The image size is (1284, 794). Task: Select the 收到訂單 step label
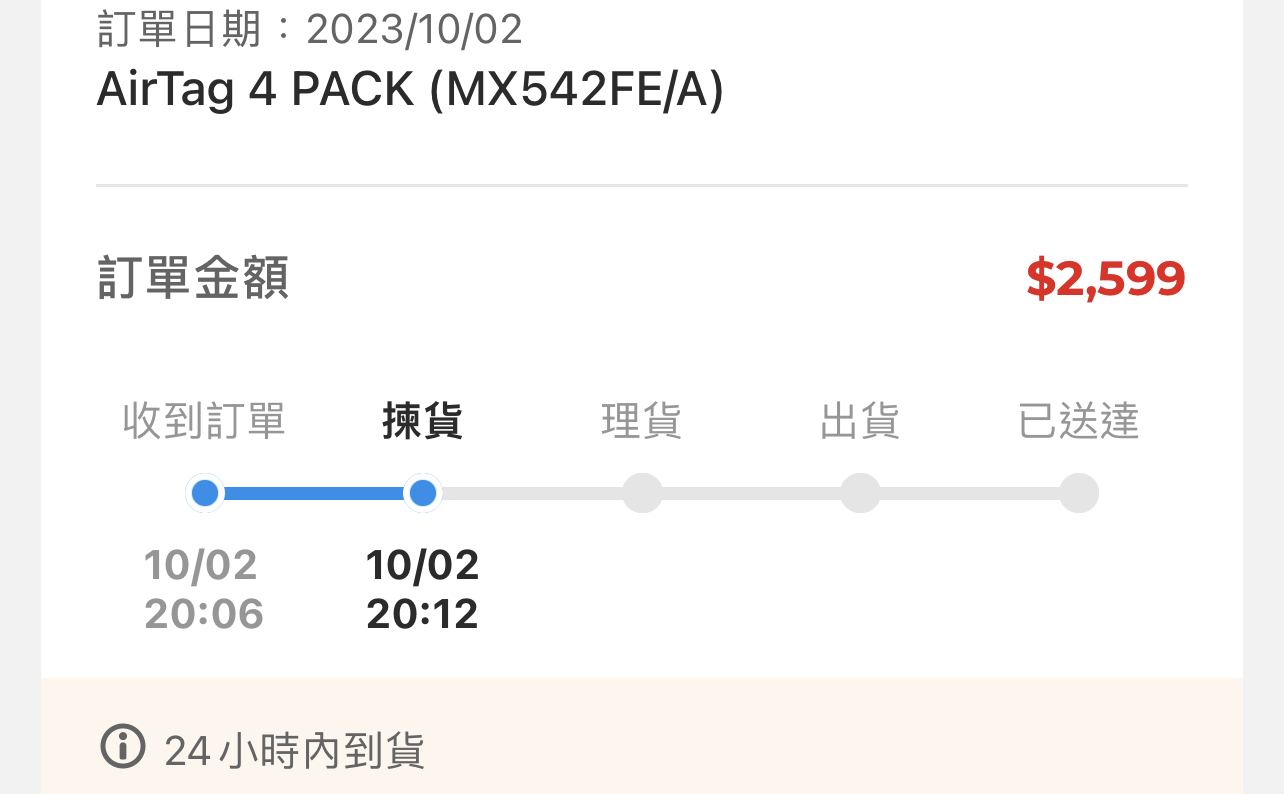tap(204, 421)
